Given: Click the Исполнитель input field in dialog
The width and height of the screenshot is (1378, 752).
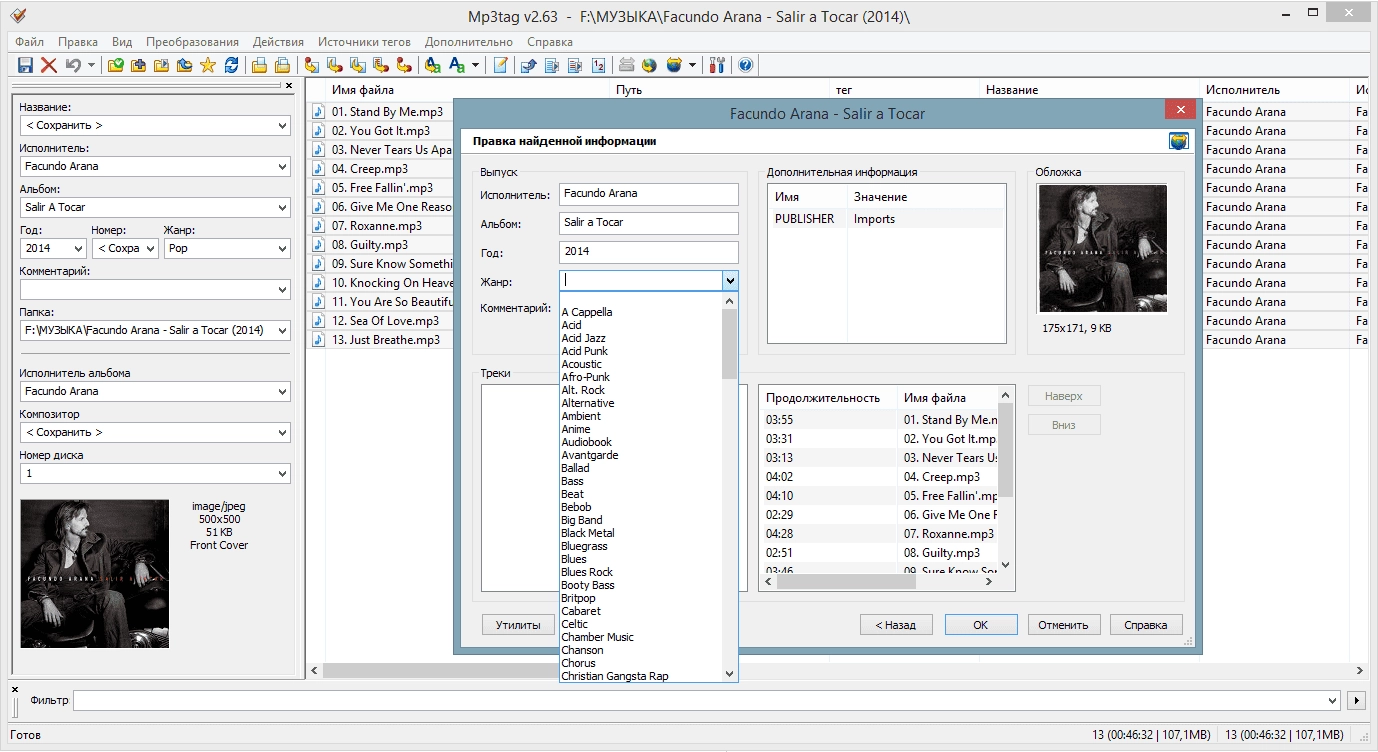Looking at the screenshot, I should click(648, 194).
